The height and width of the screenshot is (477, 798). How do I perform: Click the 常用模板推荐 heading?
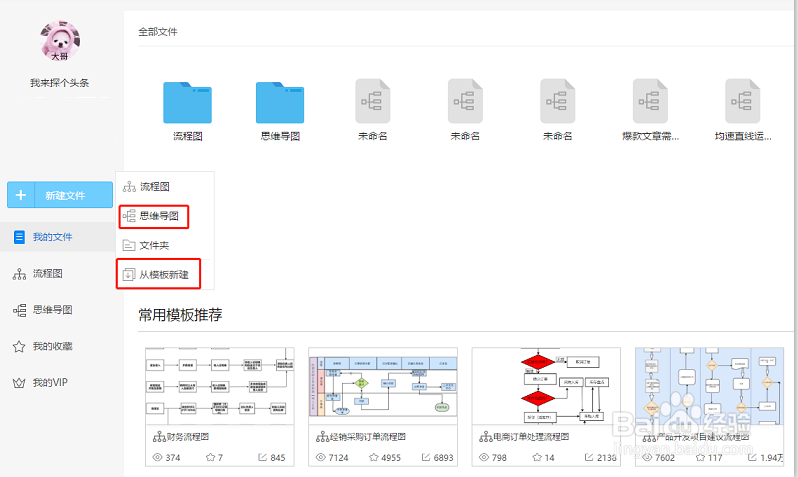(x=180, y=315)
